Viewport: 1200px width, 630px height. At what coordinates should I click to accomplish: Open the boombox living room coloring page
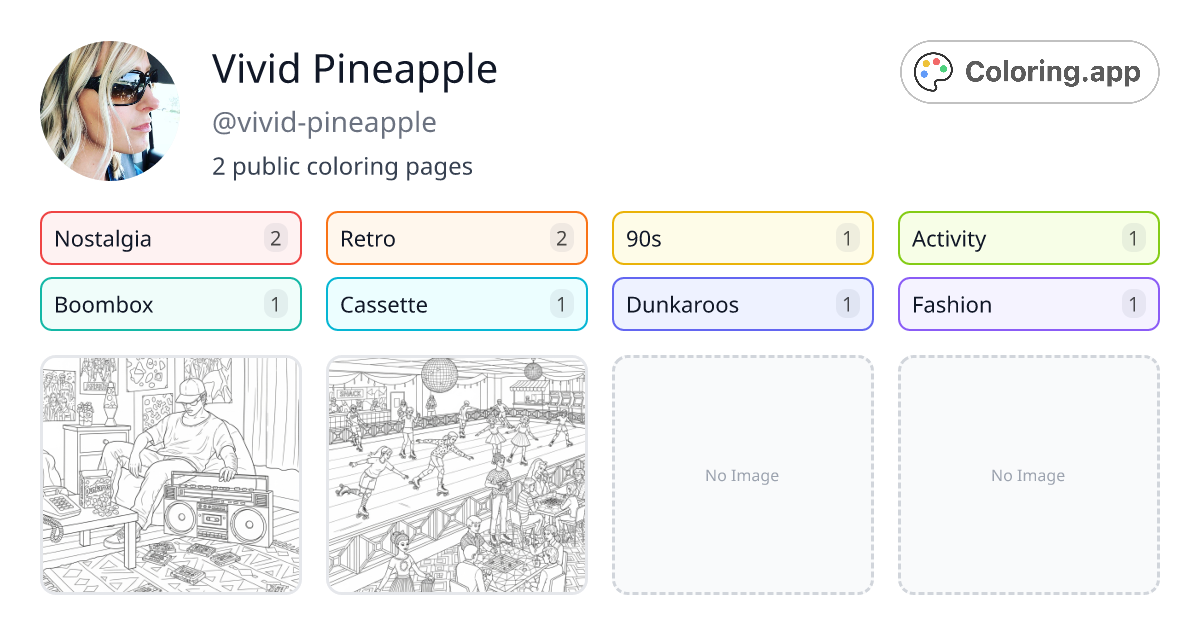[170, 476]
